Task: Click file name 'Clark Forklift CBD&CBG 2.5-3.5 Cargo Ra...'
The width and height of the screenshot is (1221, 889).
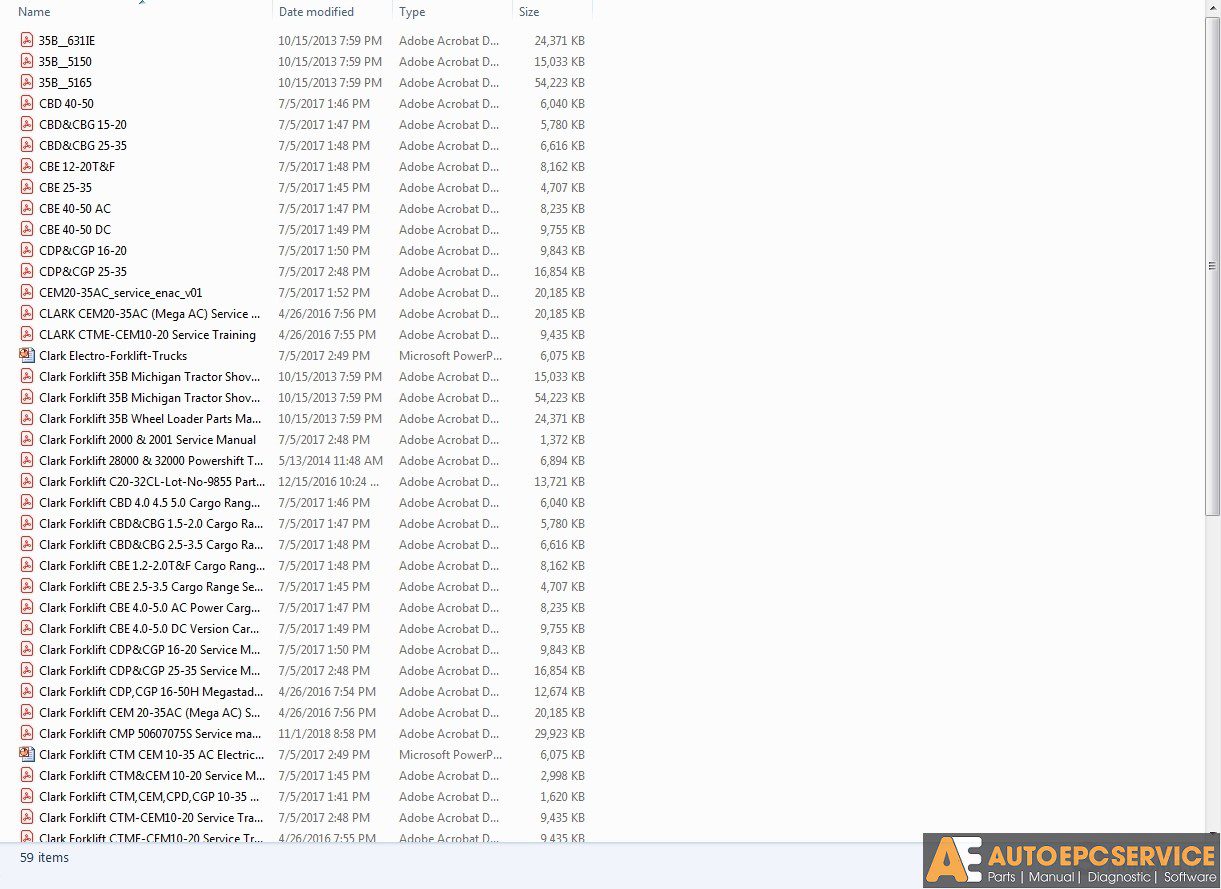Action: pyautogui.click(x=151, y=545)
